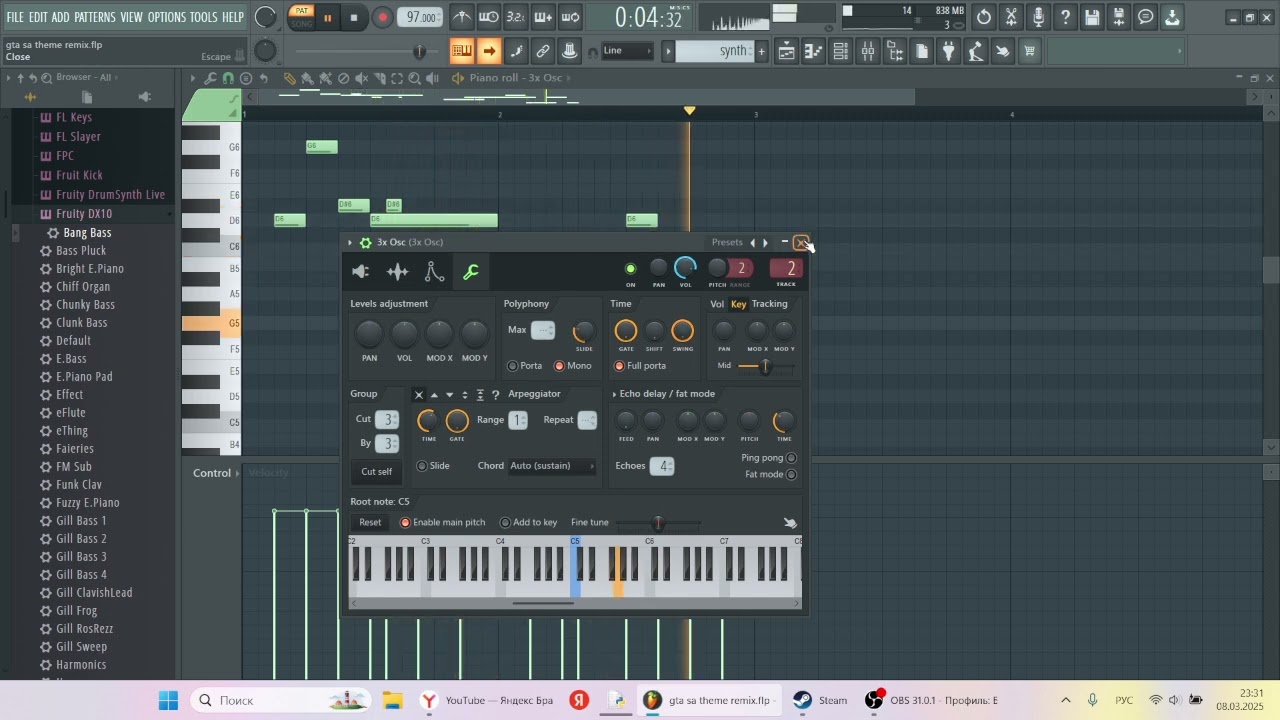Toggle typing keyboard to piano icon
This screenshot has width=1280, height=720.
click(461, 51)
